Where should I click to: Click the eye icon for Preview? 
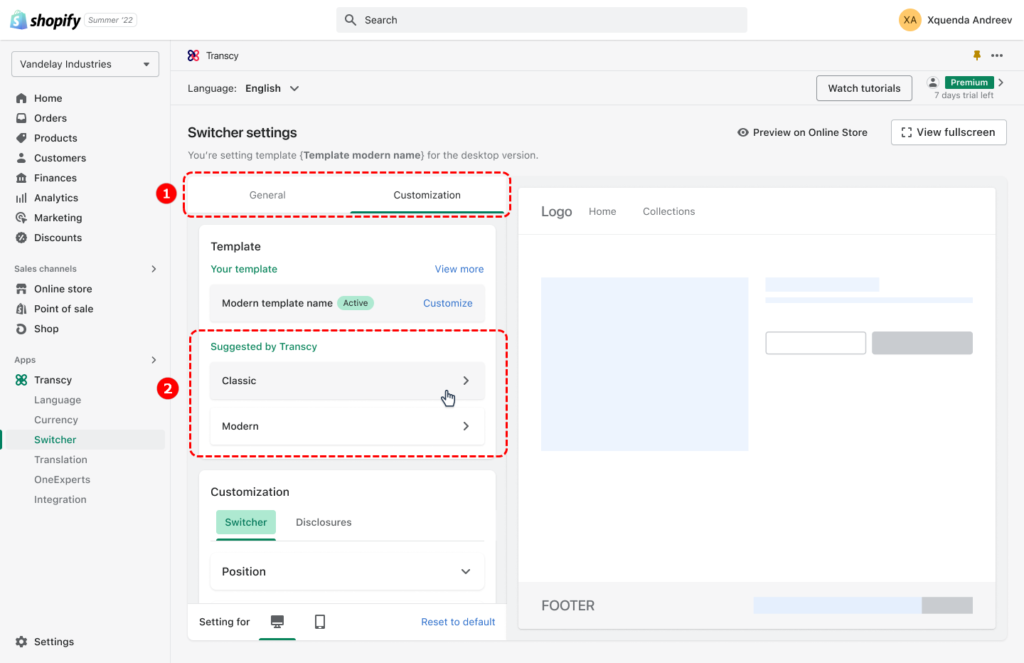click(x=743, y=133)
